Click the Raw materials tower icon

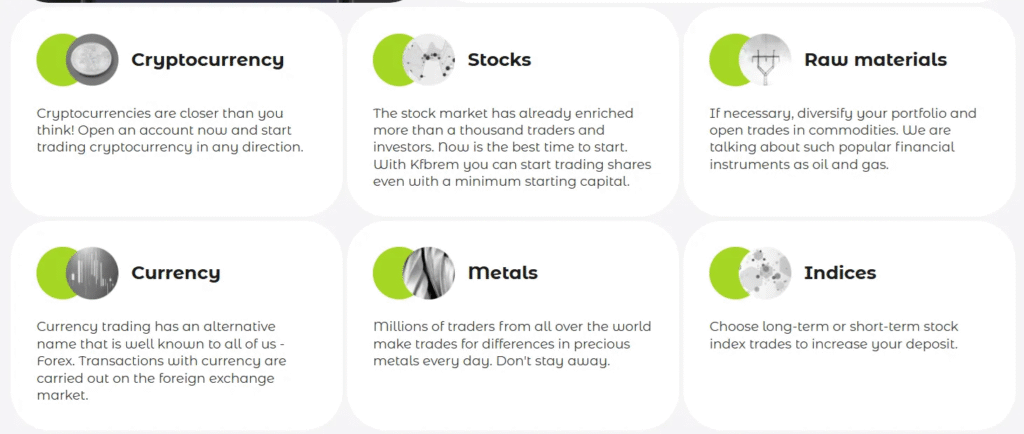coord(765,60)
